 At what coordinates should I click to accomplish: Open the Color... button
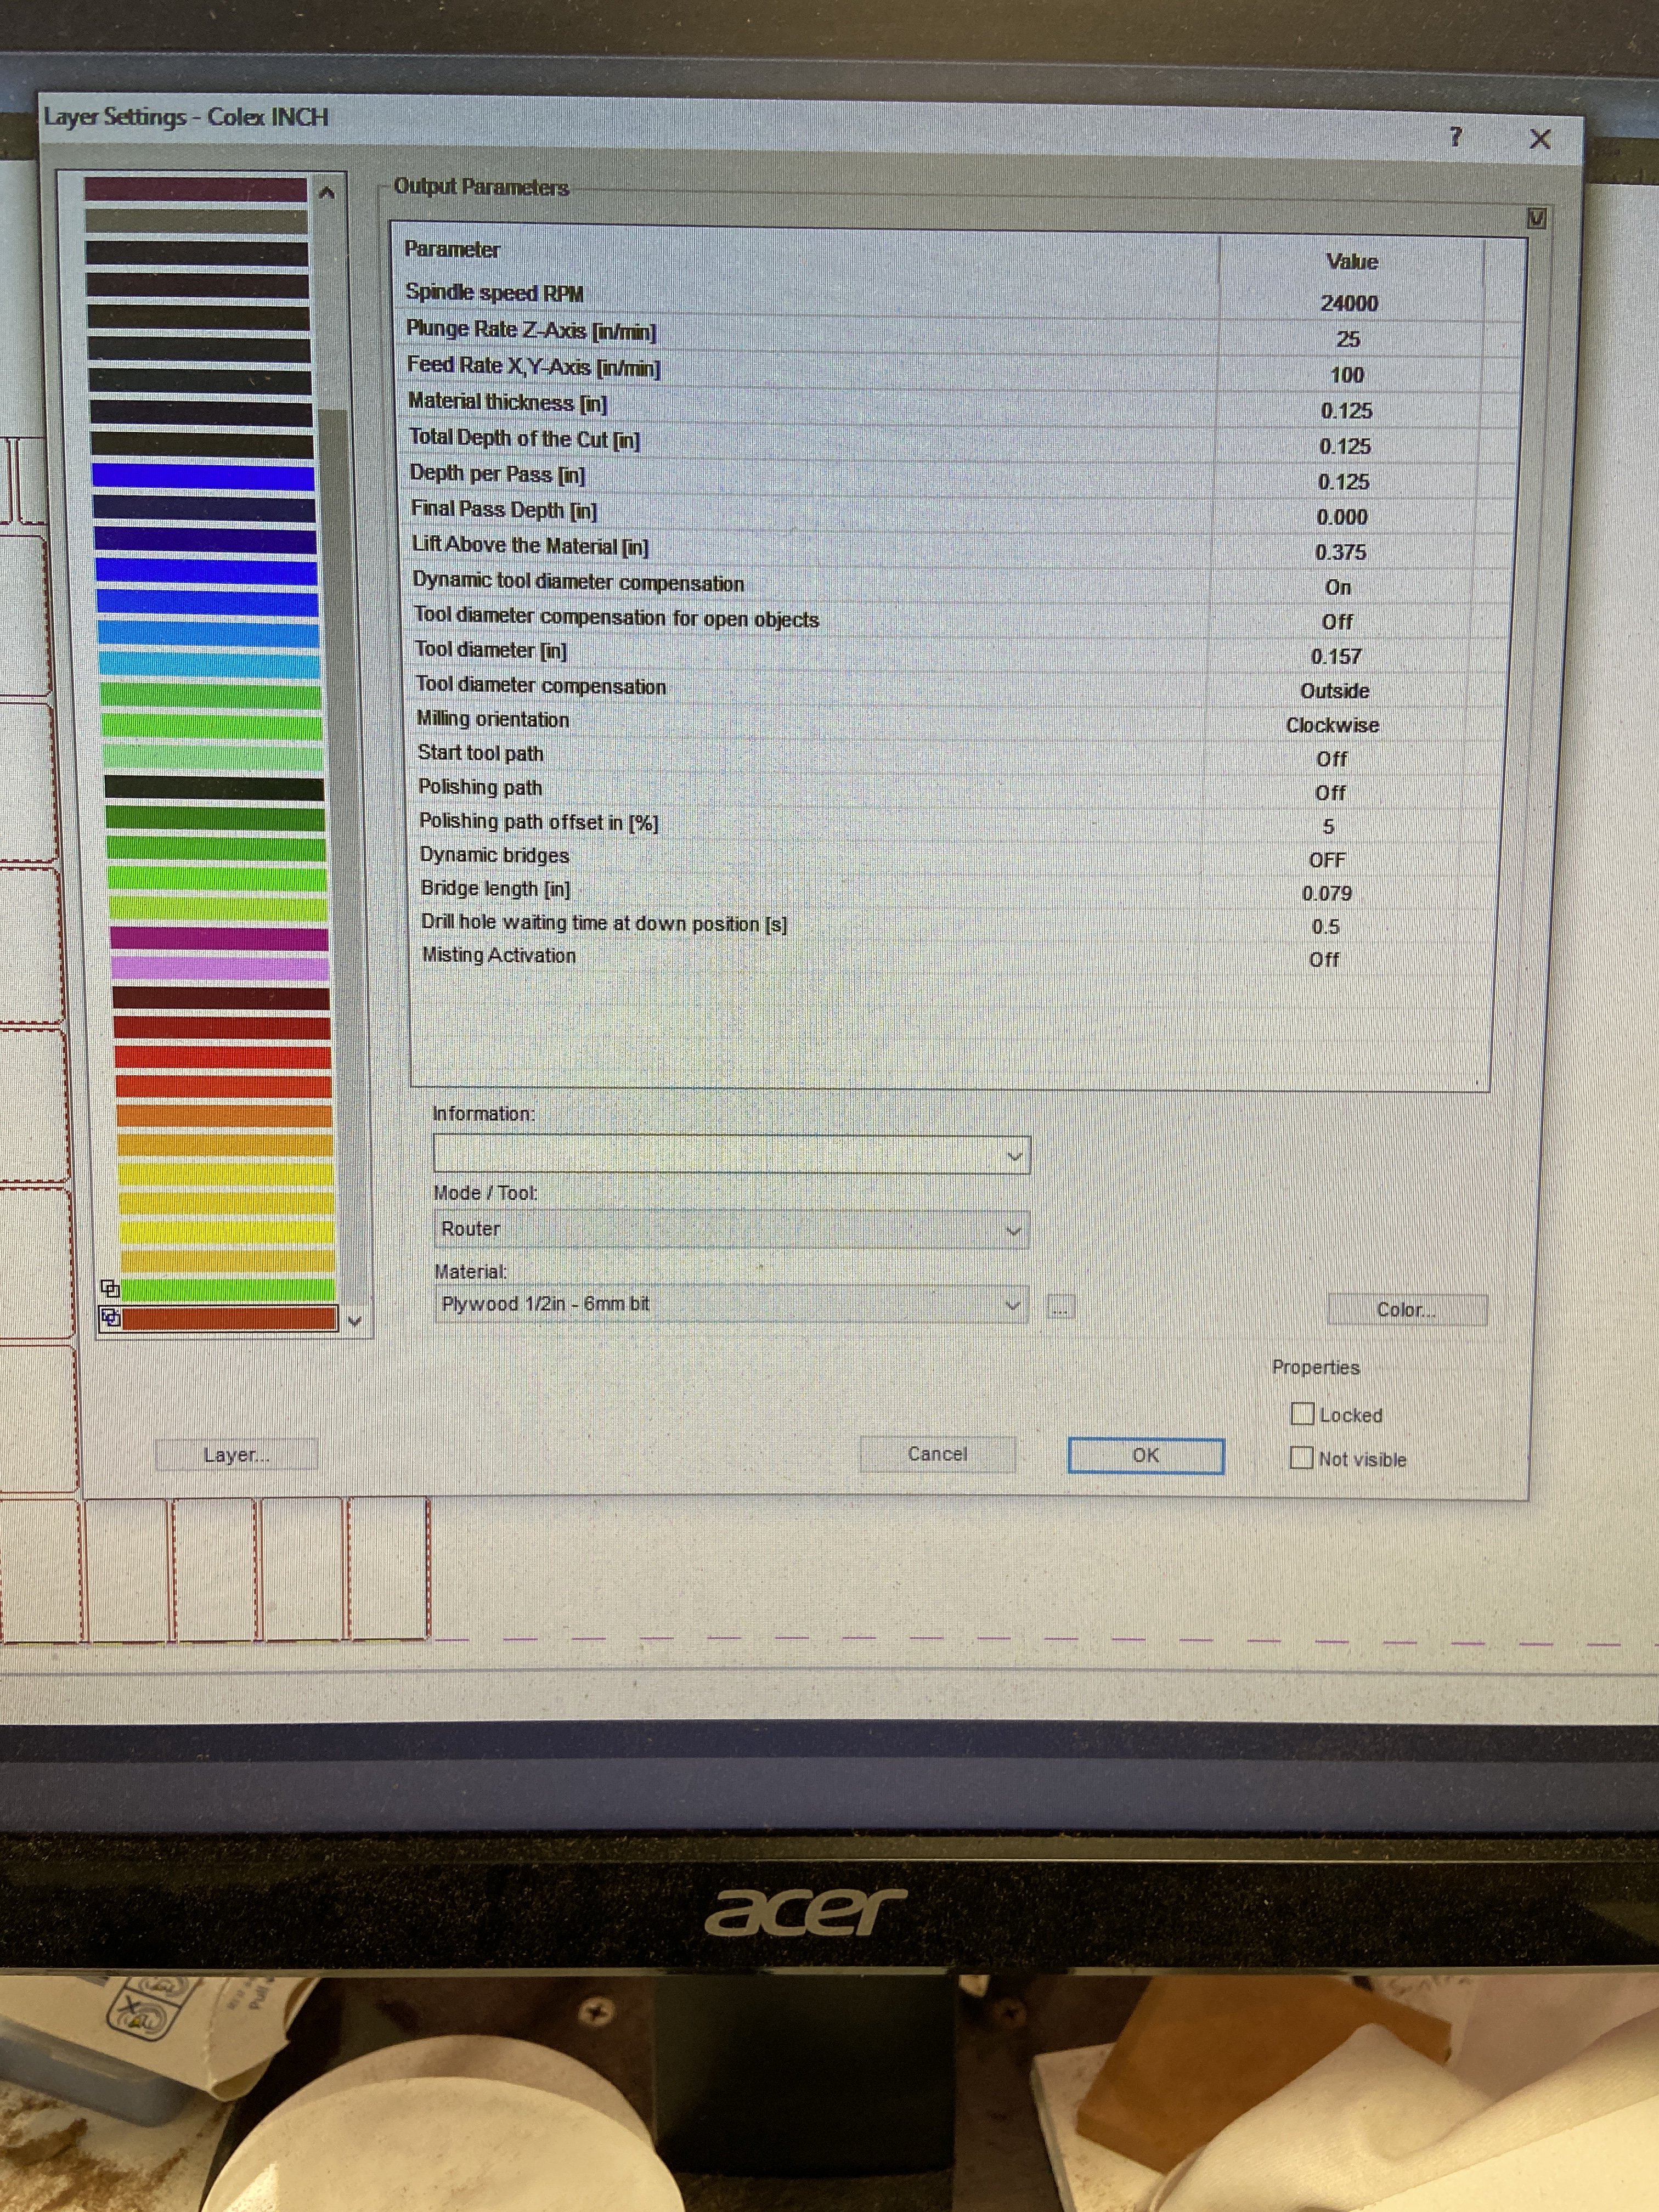pyautogui.click(x=1406, y=1309)
